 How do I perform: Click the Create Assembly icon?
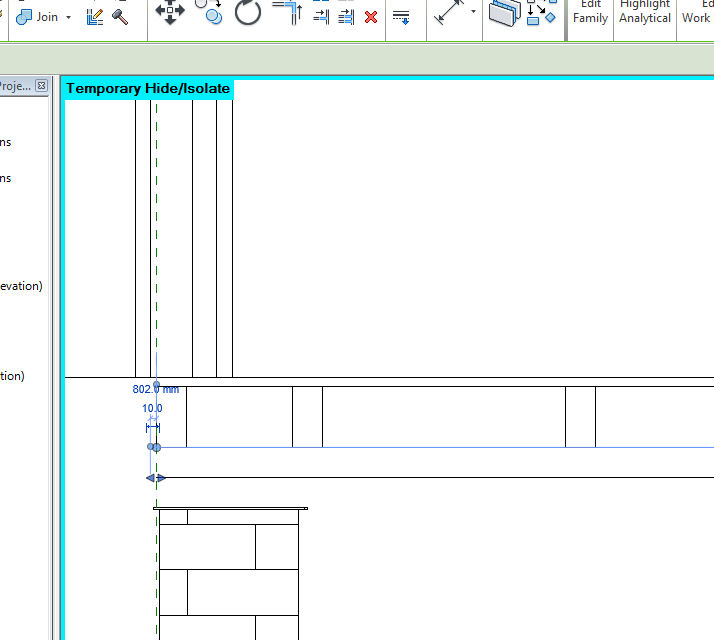click(505, 14)
